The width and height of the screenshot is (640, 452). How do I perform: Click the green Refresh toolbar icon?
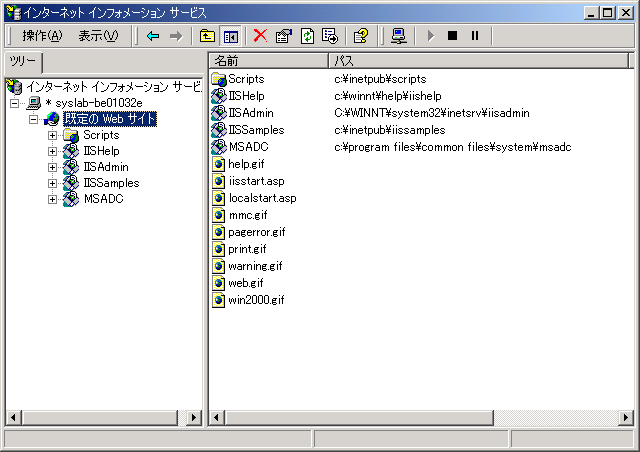pos(307,36)
